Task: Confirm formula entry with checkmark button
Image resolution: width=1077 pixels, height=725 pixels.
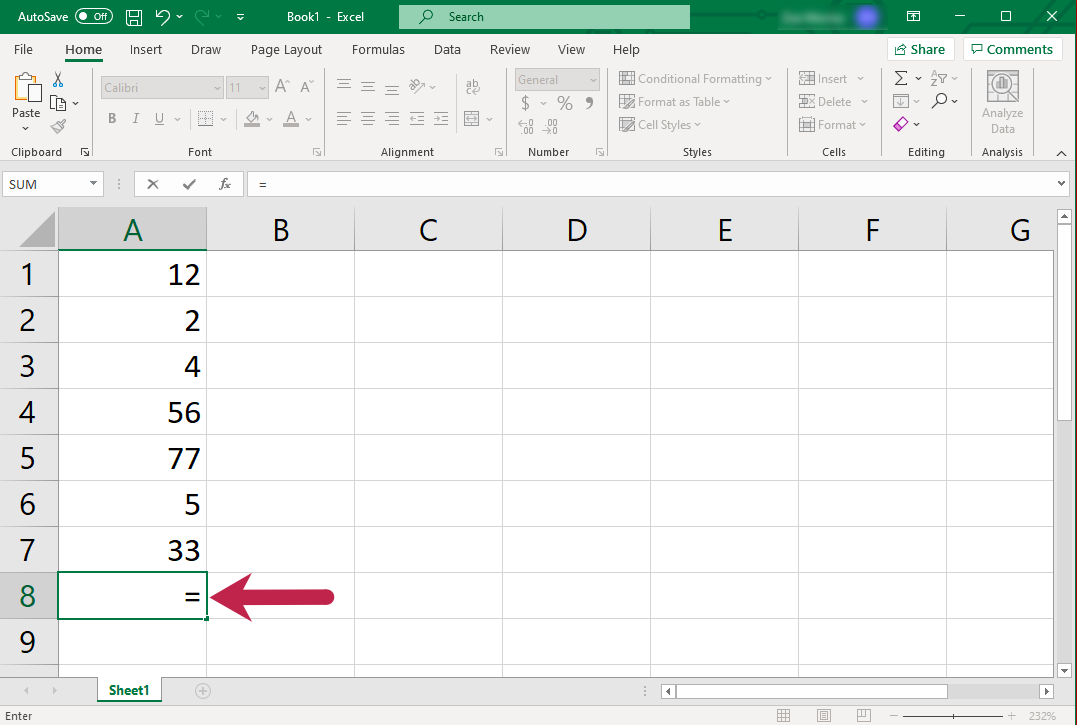Action: click(189, 184)
